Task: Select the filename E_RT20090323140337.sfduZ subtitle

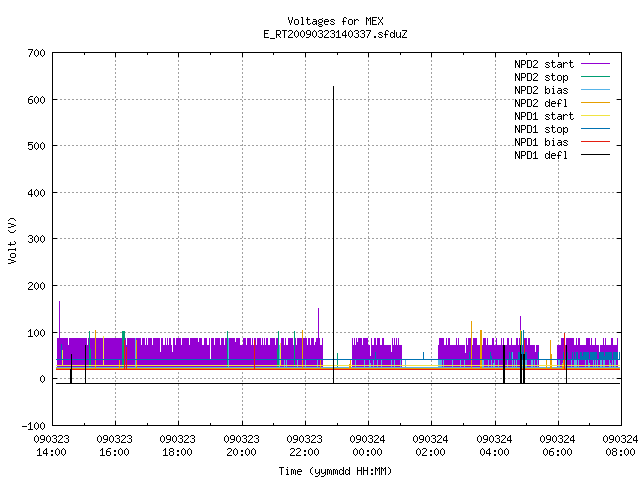Action: pos(335,34)
